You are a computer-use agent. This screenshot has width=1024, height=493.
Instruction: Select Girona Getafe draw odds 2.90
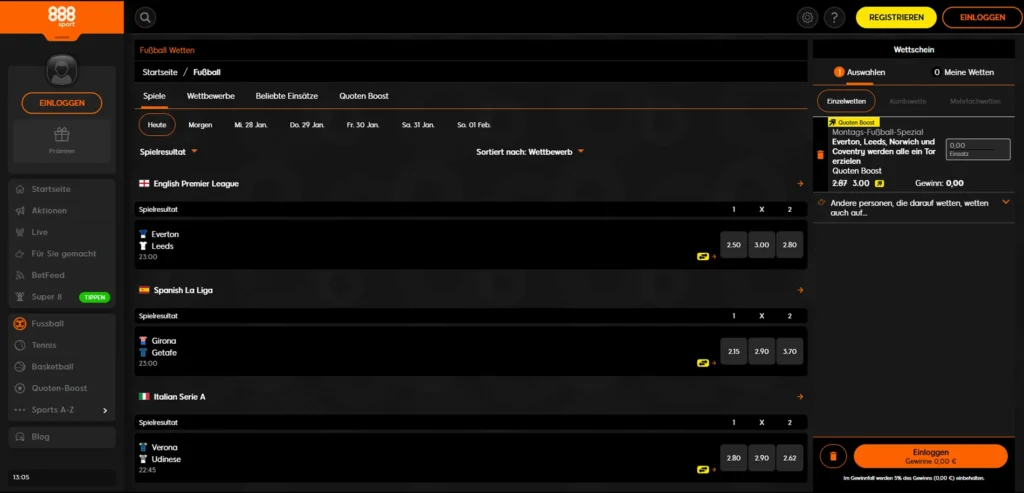[x=761, y=351]
